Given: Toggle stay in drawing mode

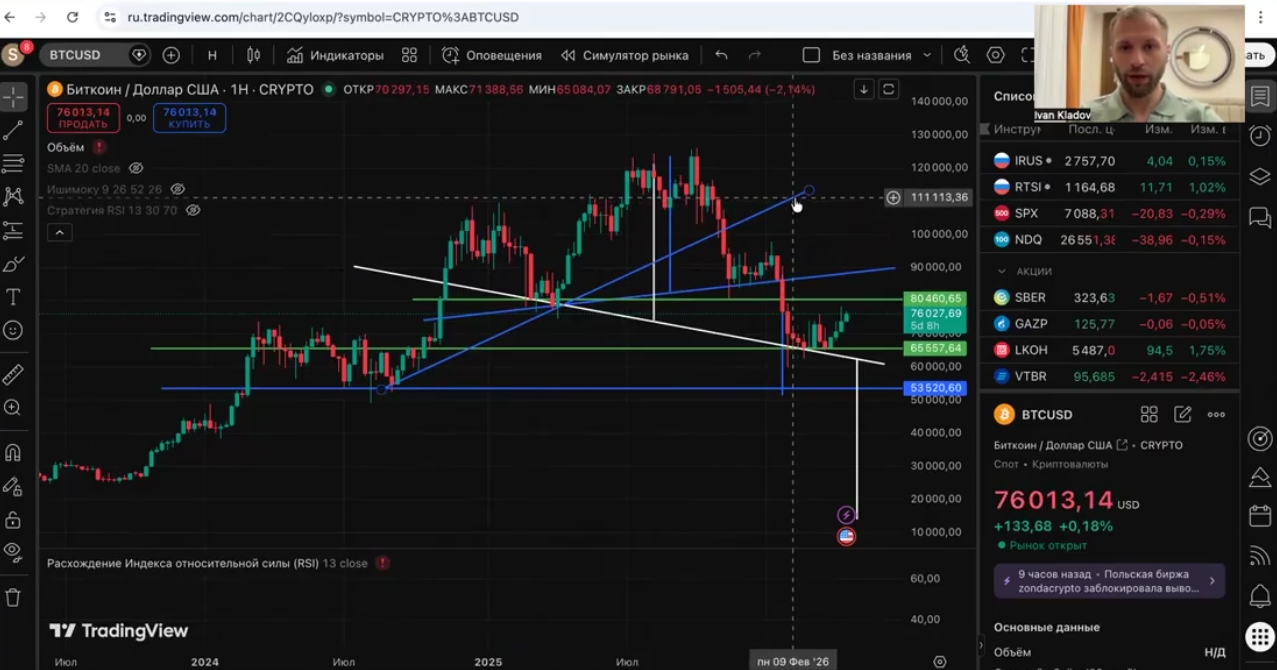Looking at the screenshot, I should (13, 486).
